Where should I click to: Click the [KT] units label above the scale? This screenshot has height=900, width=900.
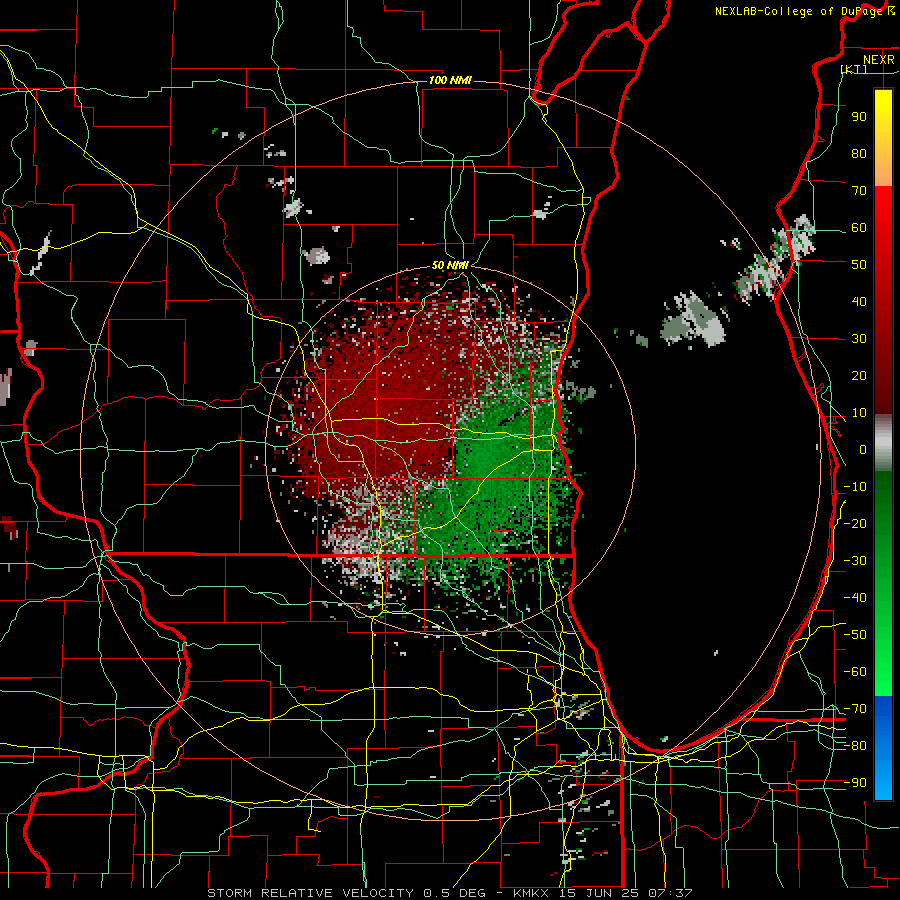pyautogui.click(x=854, y=69)
